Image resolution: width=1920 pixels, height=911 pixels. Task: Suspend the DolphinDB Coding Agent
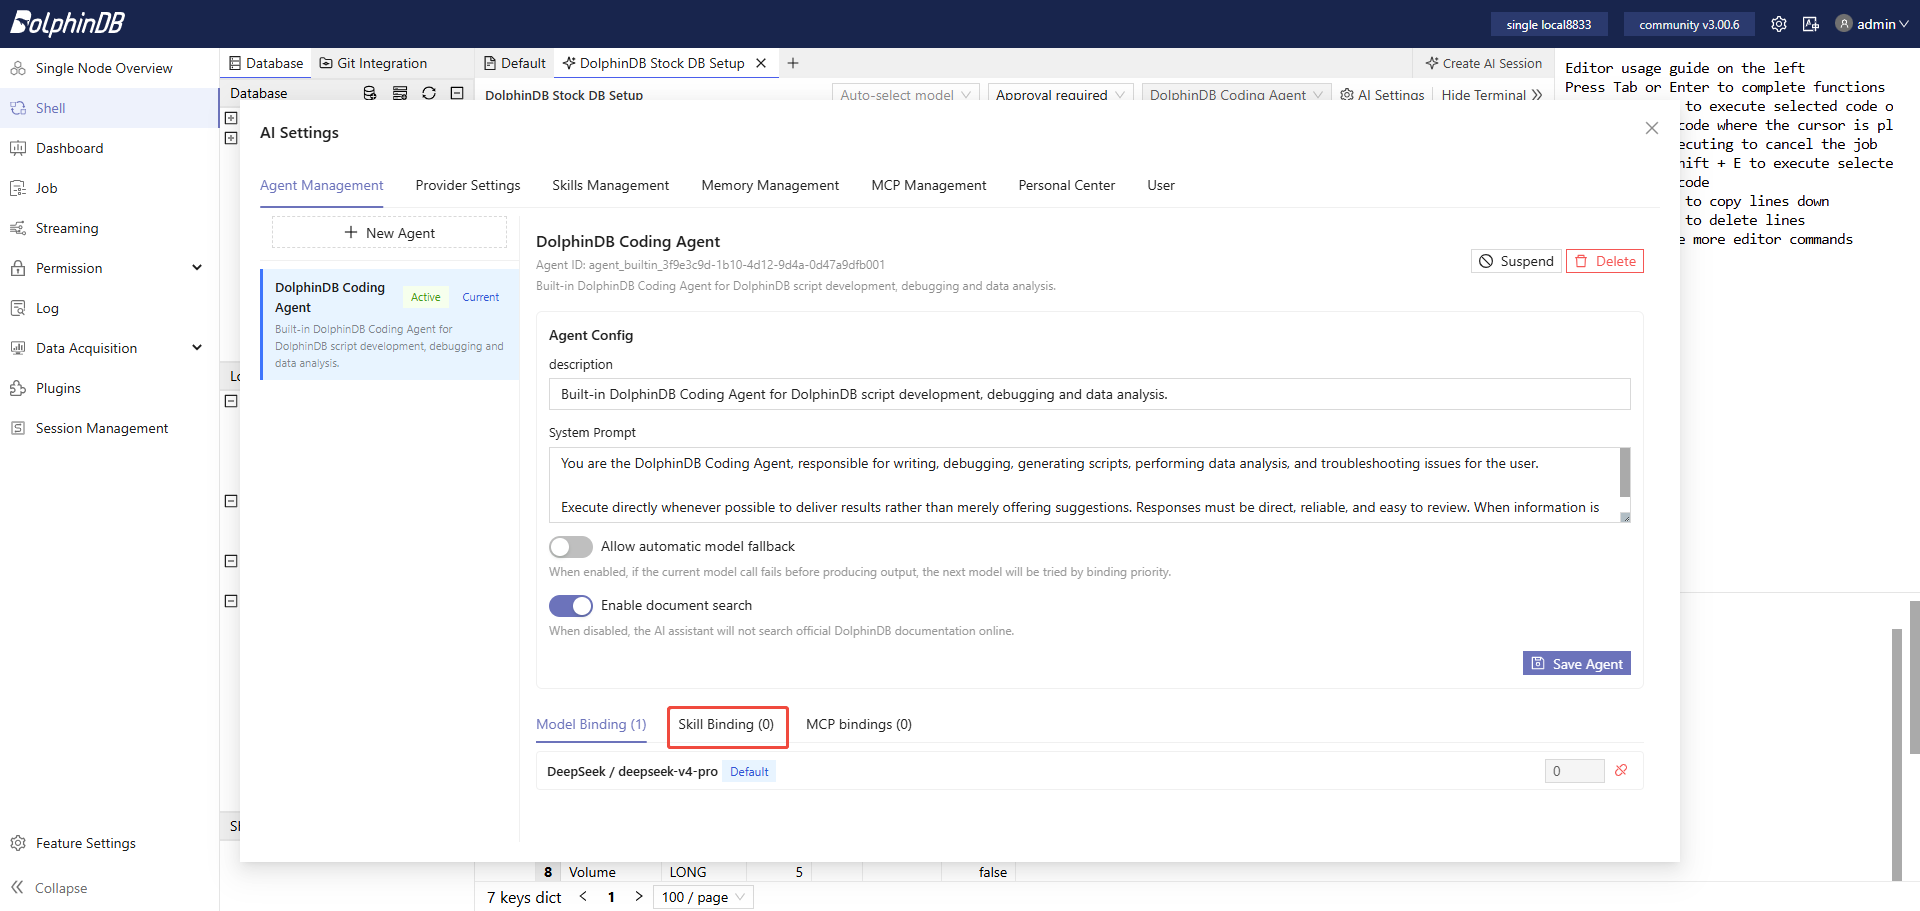pyautogui.click(x=1516, y=261)
